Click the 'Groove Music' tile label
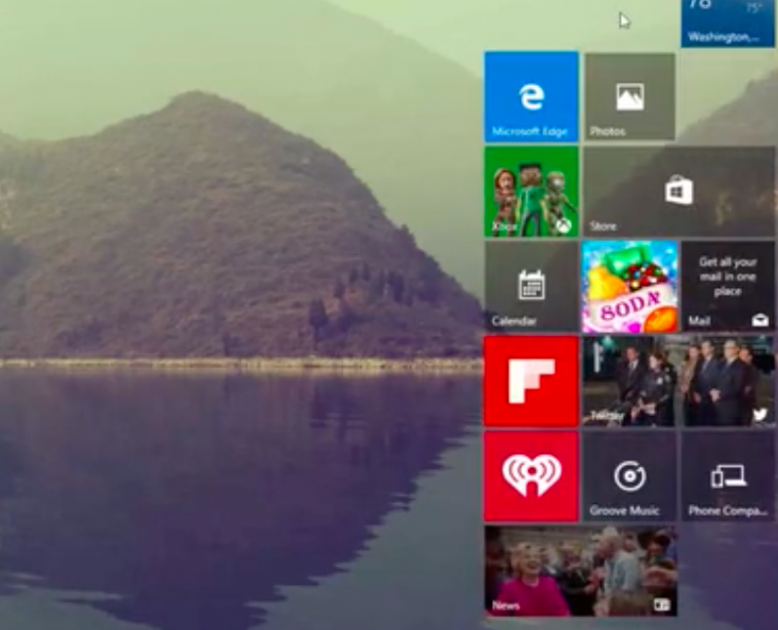The image size is (778, 630). [x=625, y=511]
